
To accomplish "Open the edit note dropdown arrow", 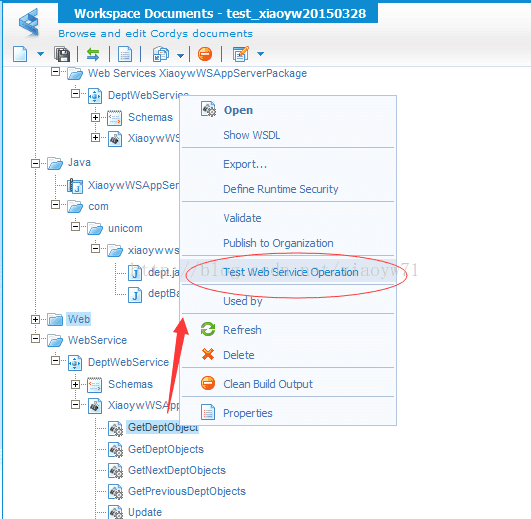I will tap(260, 53).
